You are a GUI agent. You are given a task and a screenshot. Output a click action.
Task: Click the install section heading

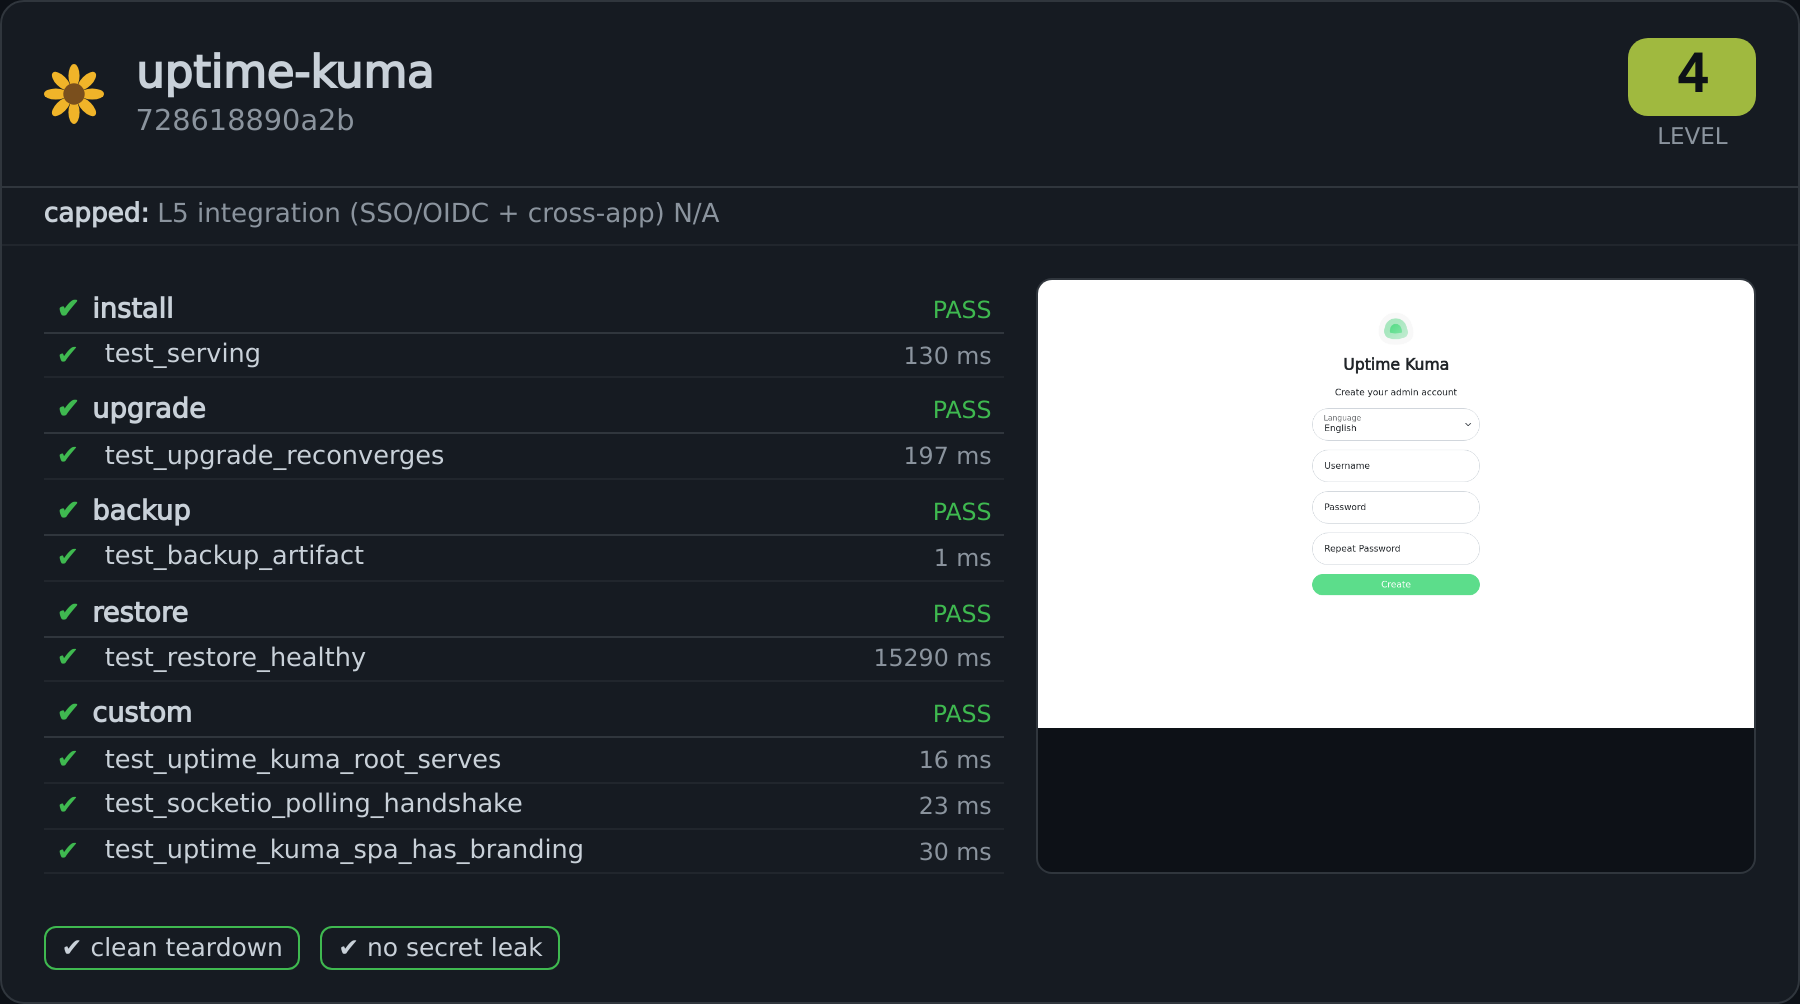(133, 308)
